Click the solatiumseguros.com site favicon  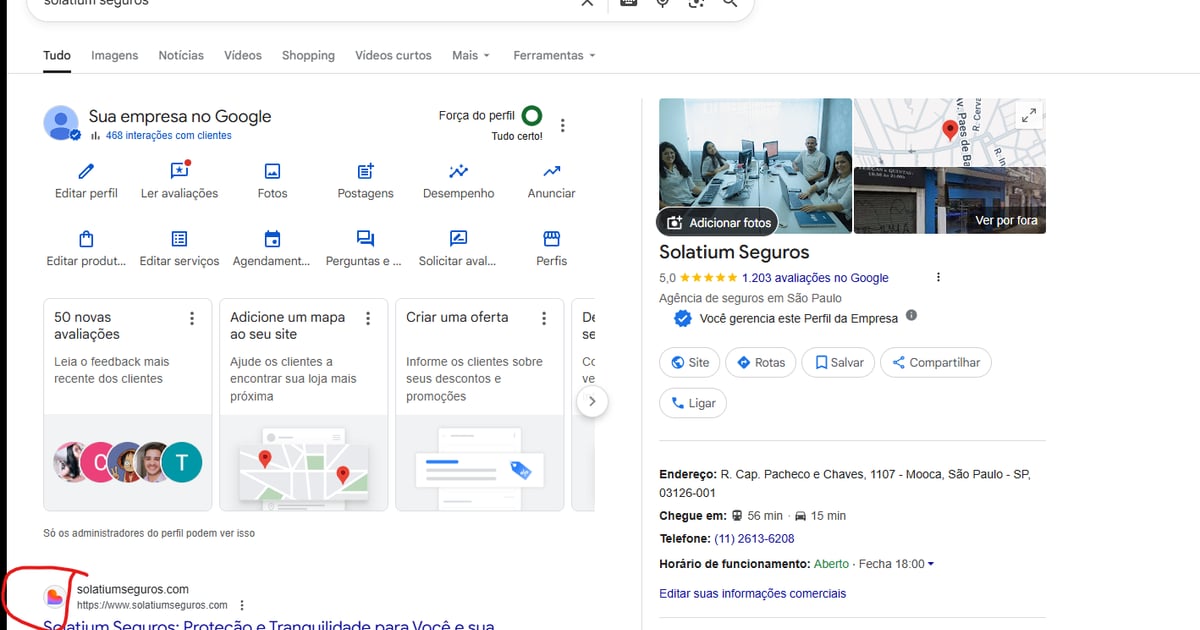[55, 597]
